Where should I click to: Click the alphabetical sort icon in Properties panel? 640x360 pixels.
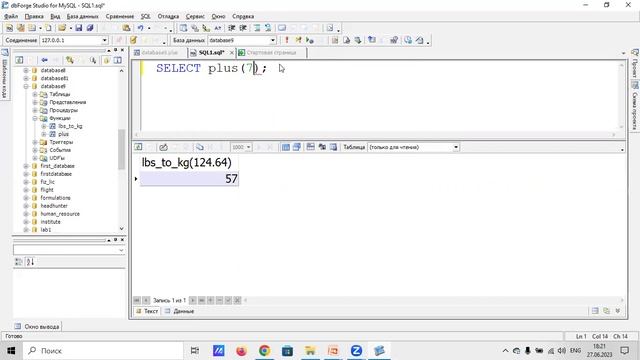(x=30, y=262)
